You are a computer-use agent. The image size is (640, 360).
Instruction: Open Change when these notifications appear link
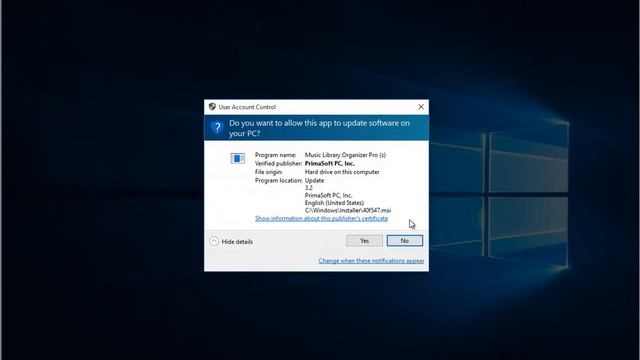pos(371,260)
